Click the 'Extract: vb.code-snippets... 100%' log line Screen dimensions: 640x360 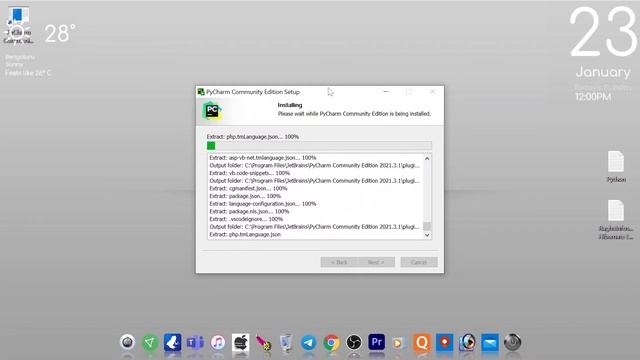click(x=249, y=173)
